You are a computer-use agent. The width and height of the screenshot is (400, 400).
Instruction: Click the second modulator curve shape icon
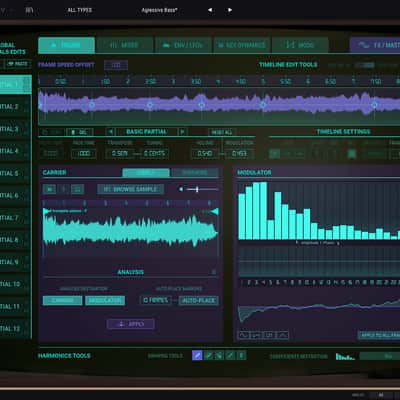point(256,335)
